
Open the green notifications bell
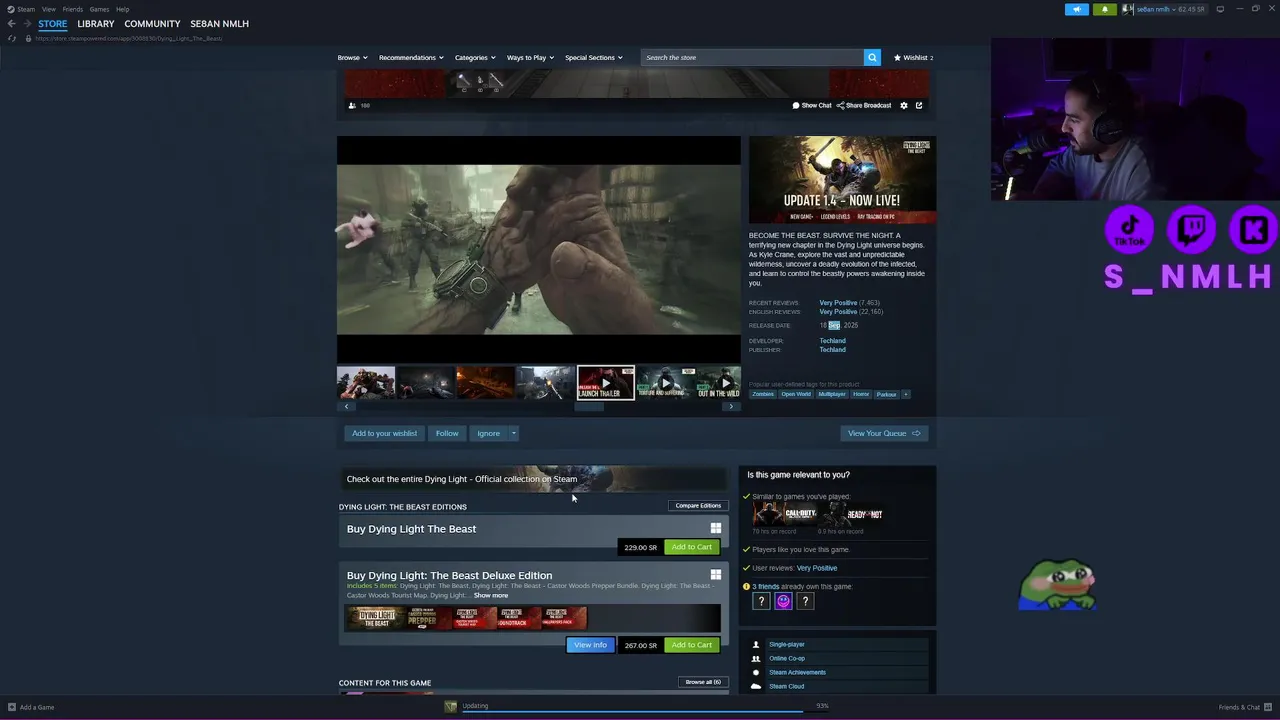tap(1105, 9)
